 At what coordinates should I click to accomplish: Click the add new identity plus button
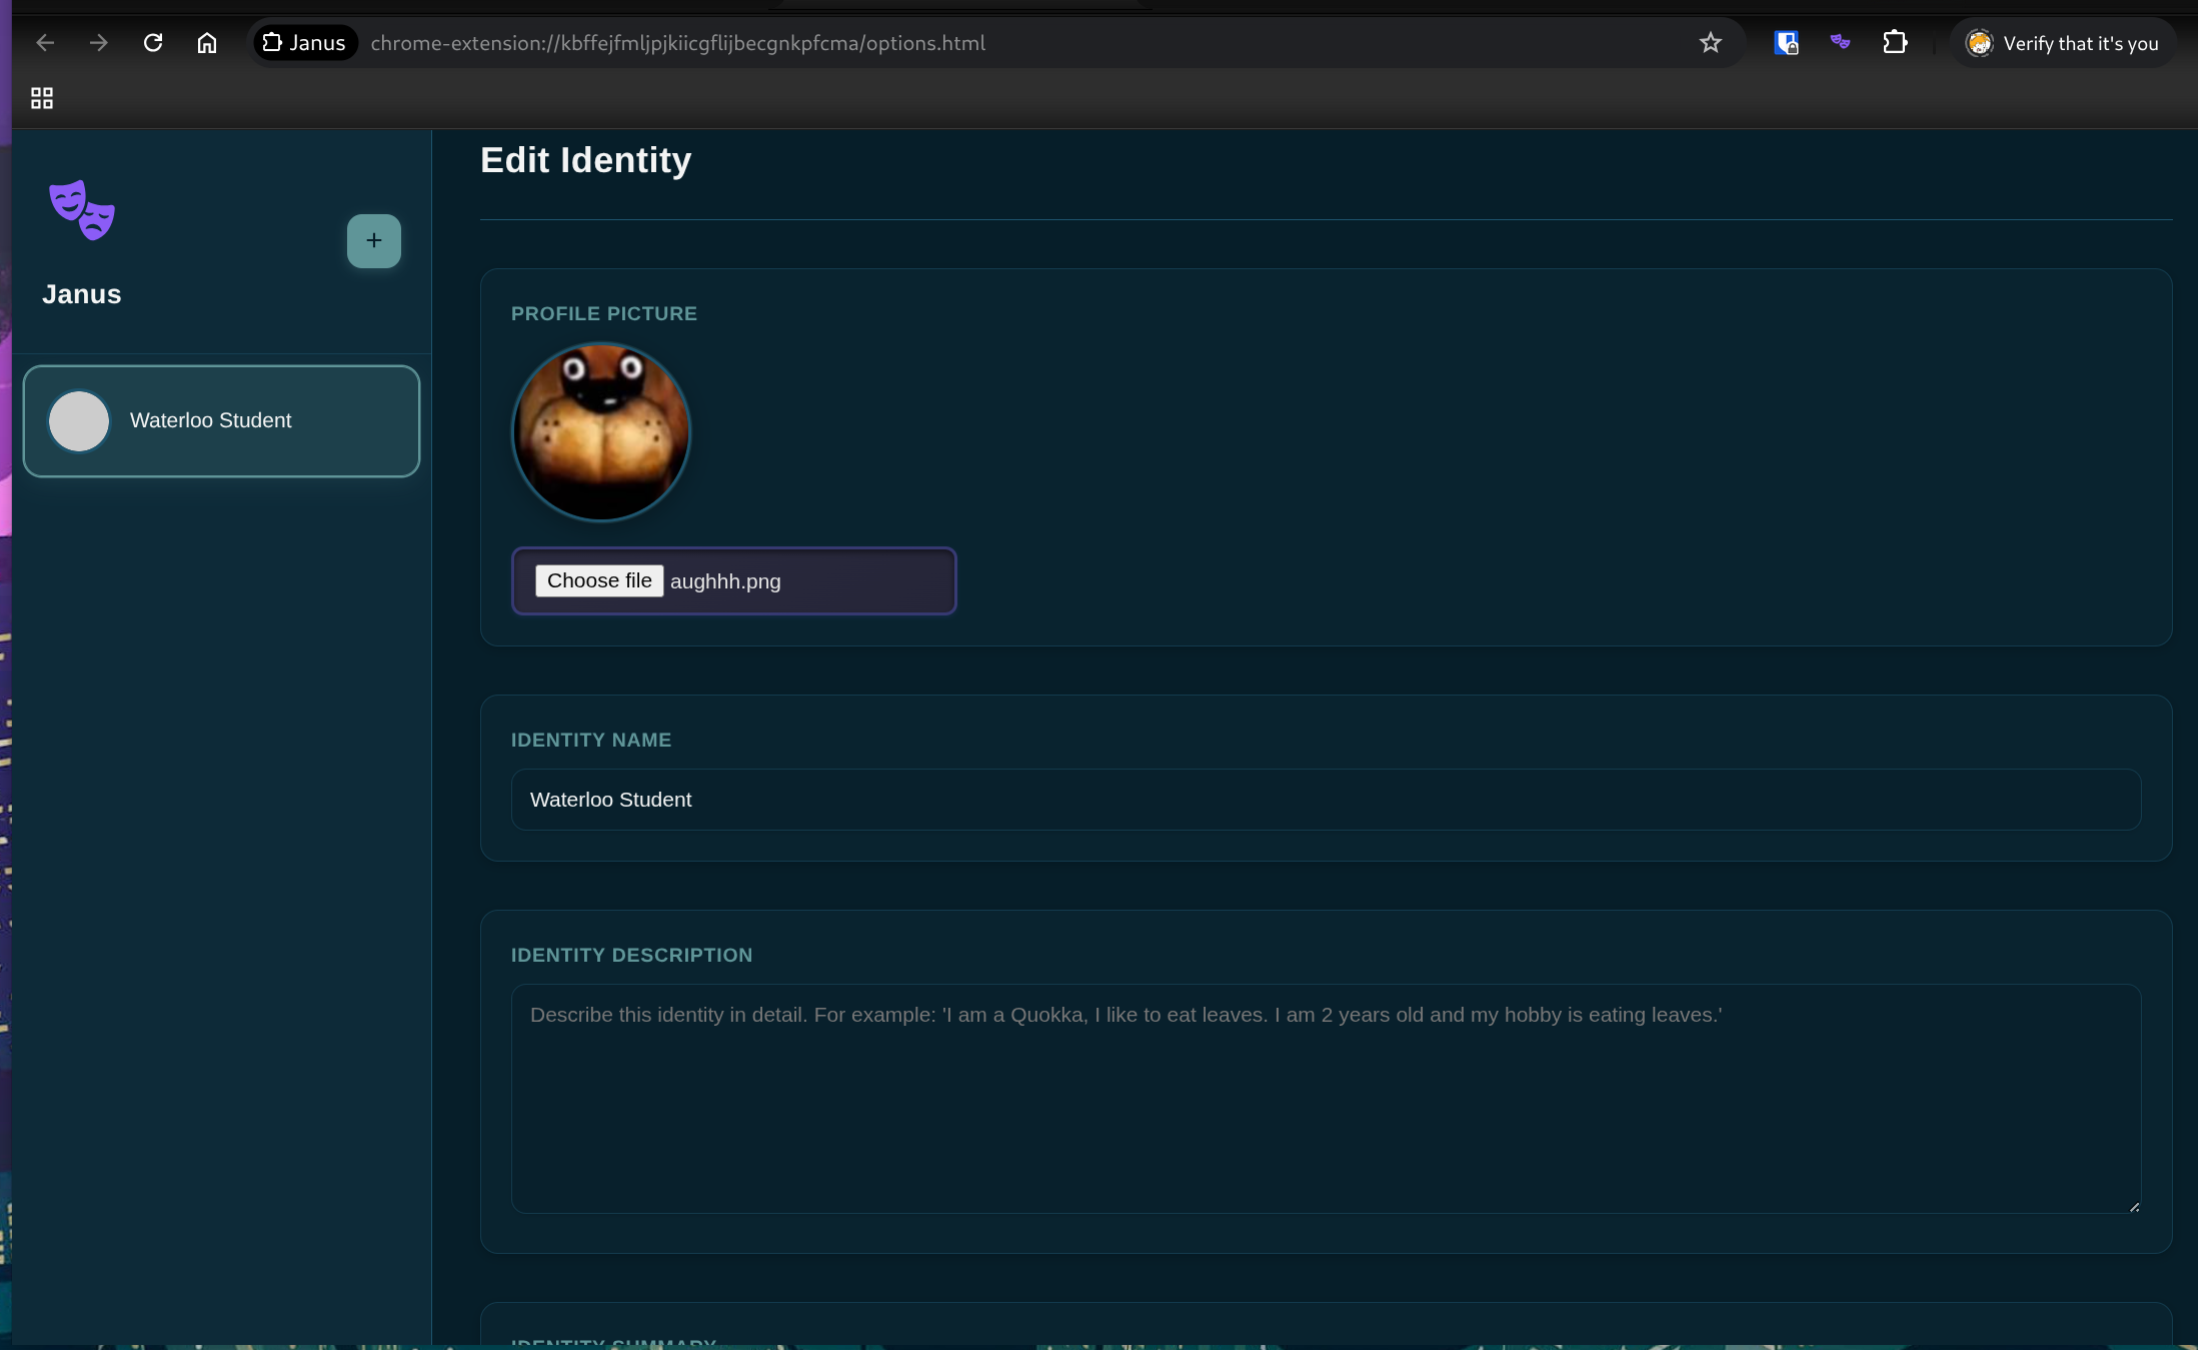coord(373,241)
